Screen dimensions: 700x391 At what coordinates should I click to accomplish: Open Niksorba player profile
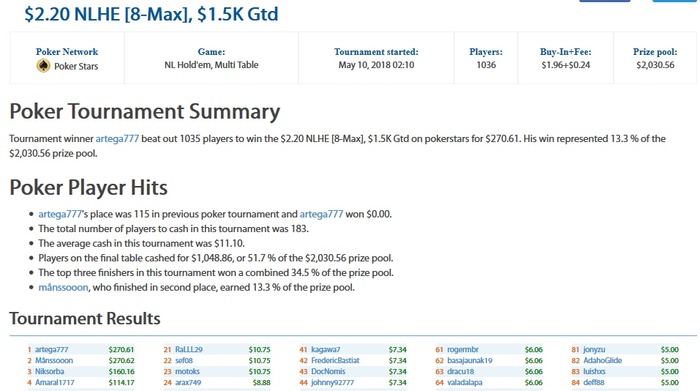coord(49,371)
